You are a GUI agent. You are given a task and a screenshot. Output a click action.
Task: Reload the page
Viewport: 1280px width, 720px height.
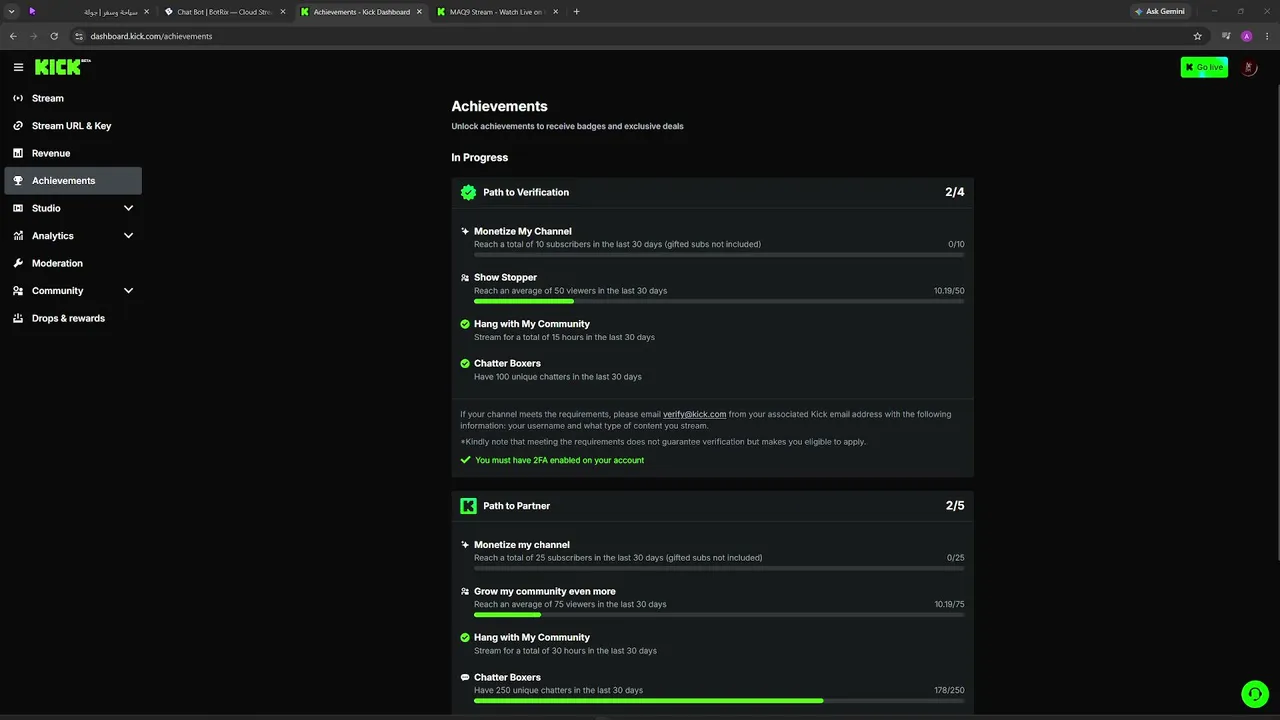(x=54, y=36)
